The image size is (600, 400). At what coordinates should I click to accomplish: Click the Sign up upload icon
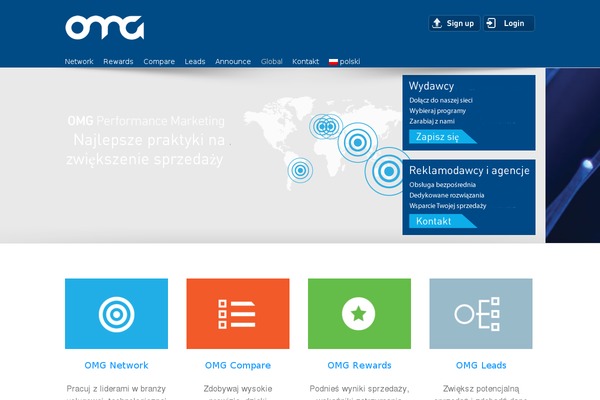[437, 23]
